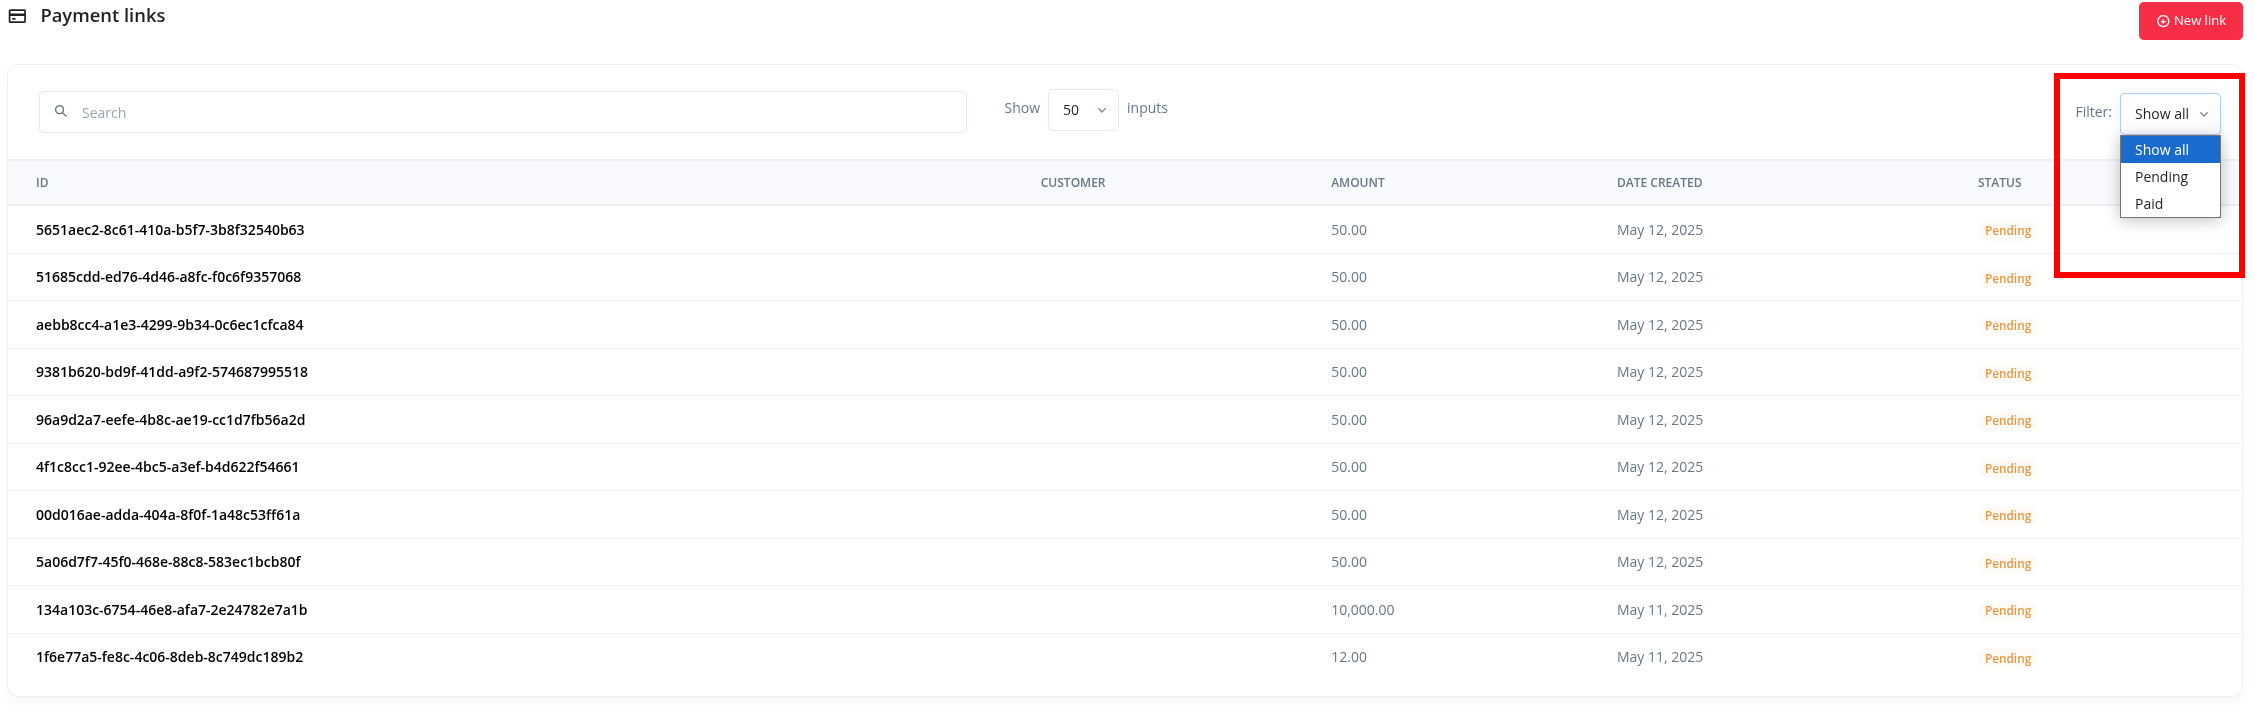Open payment link 134a103c-6754-46e8-afa7-2e24782e7a1b
2255x714 pixels.
[171, 610]
